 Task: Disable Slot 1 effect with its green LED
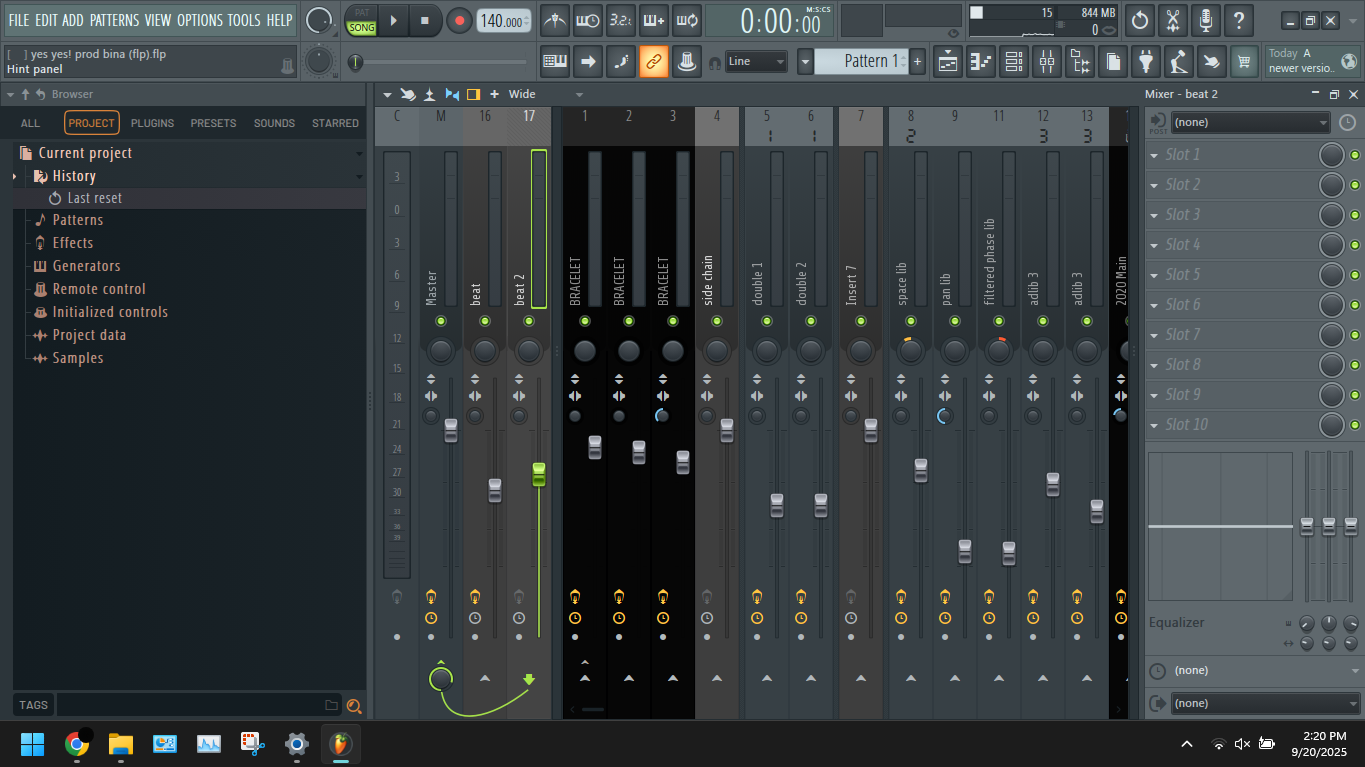tap(1355, 155)
